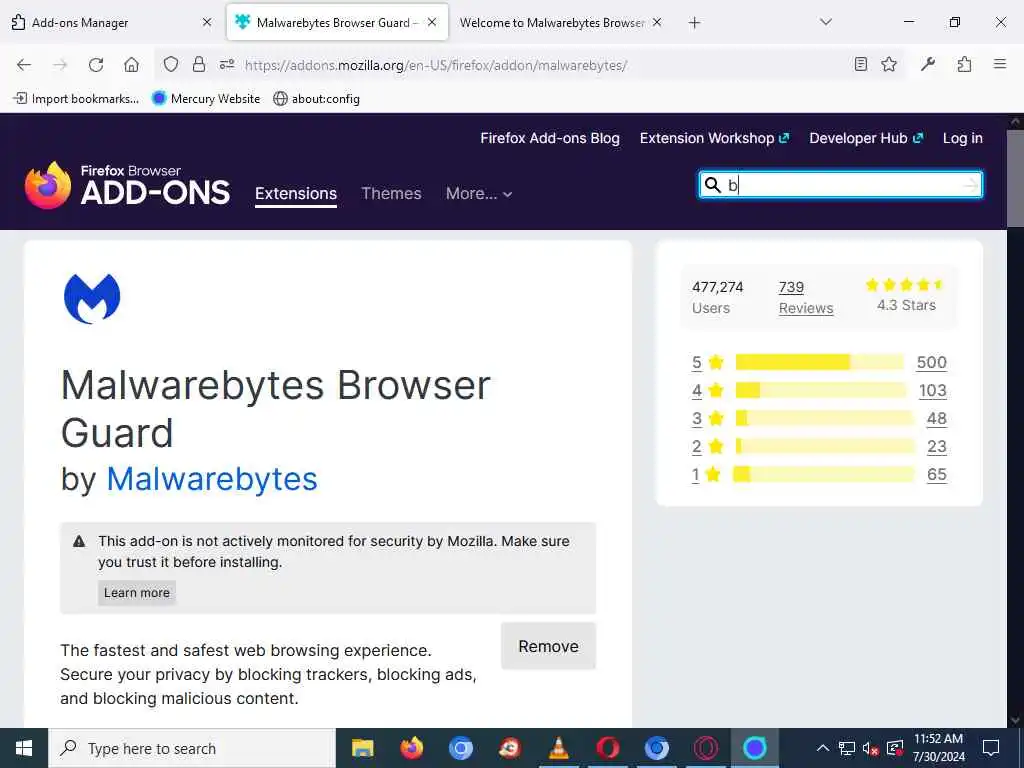Open Firefox from the taskbar
1024x768 pixels.
pos(411,748)
